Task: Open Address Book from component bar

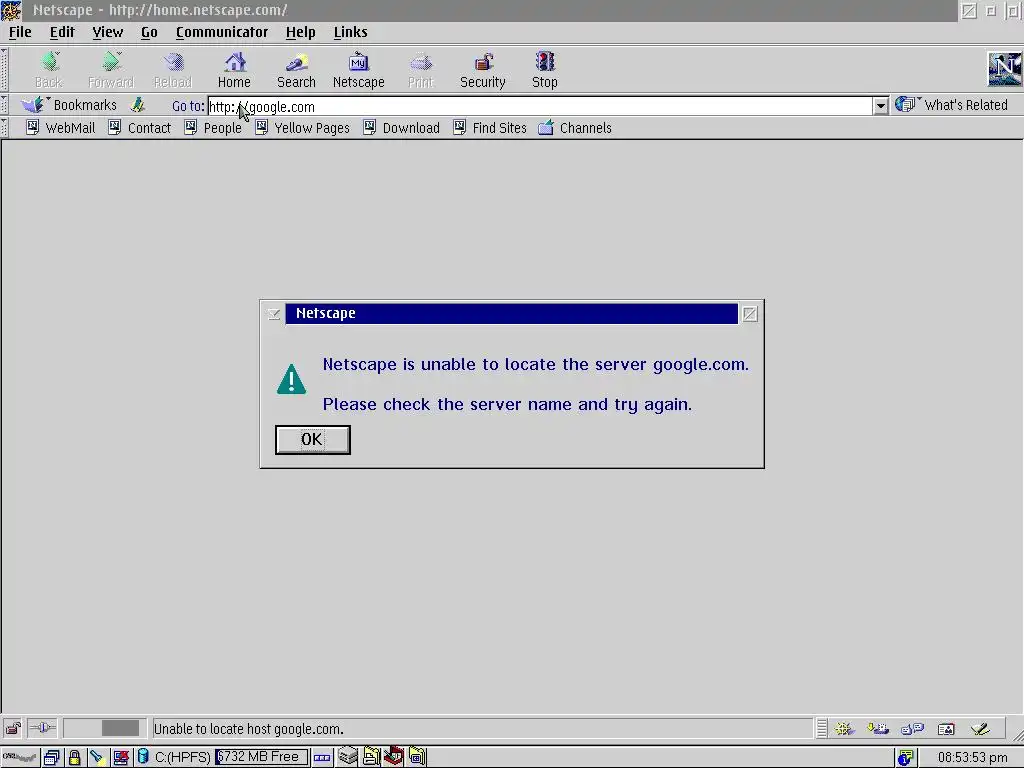Action: (x=946, y=728)
